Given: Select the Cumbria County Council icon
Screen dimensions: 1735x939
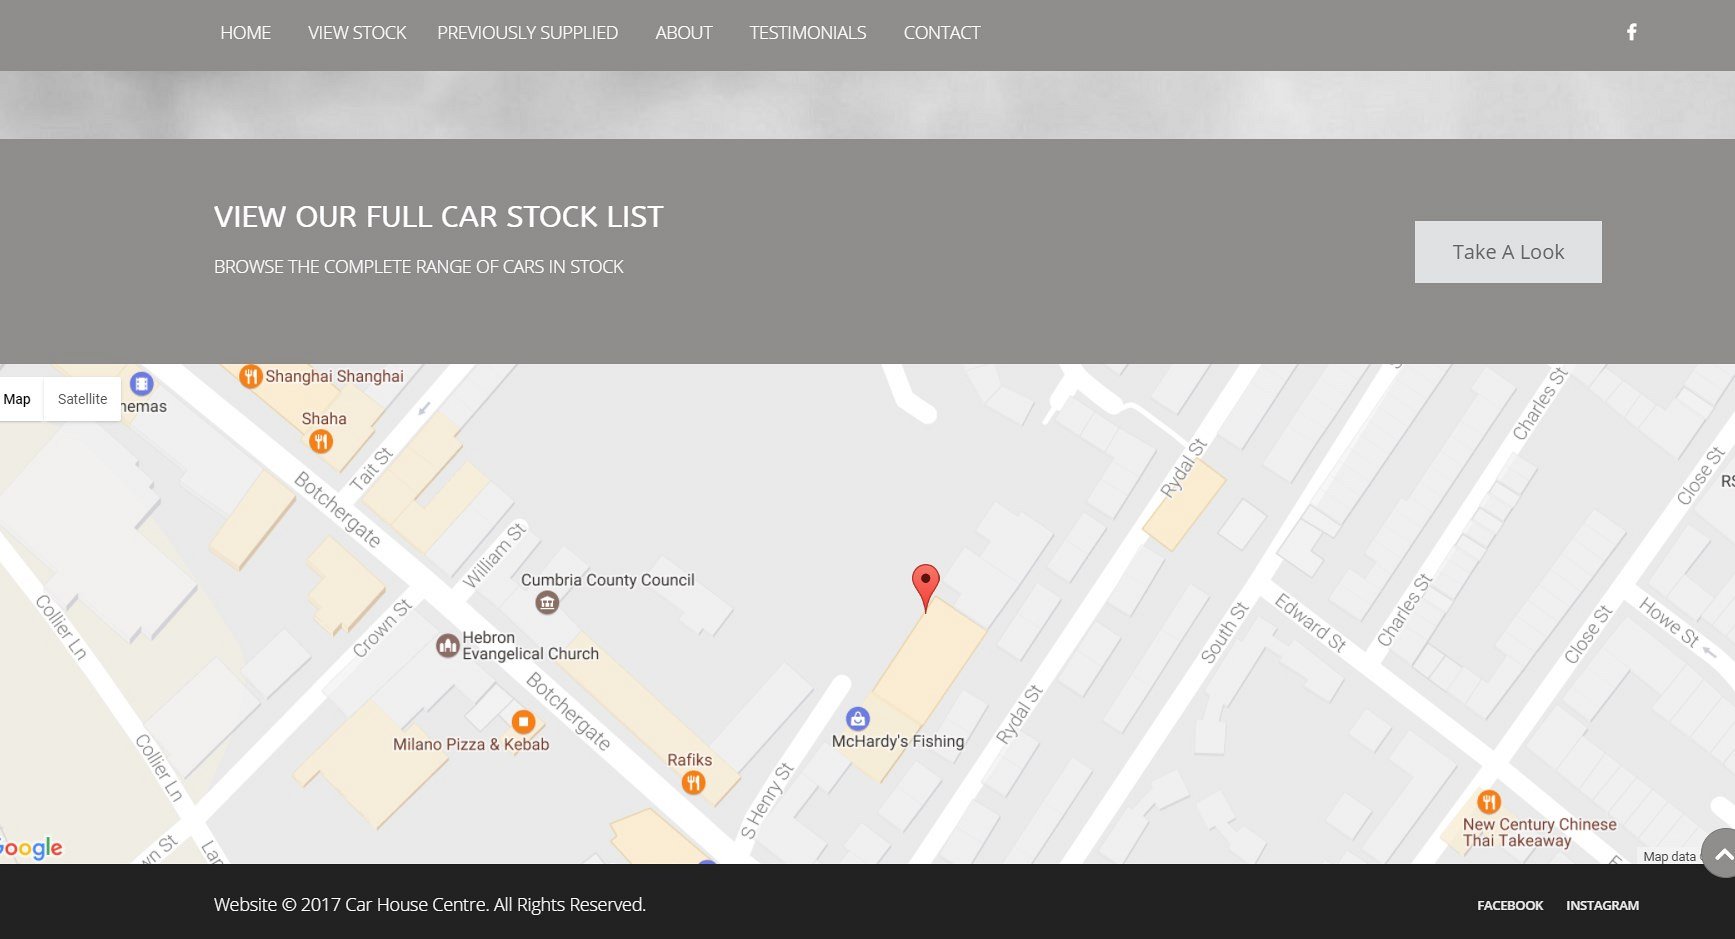Looking at the screenshot, I should tap(547, 603).
